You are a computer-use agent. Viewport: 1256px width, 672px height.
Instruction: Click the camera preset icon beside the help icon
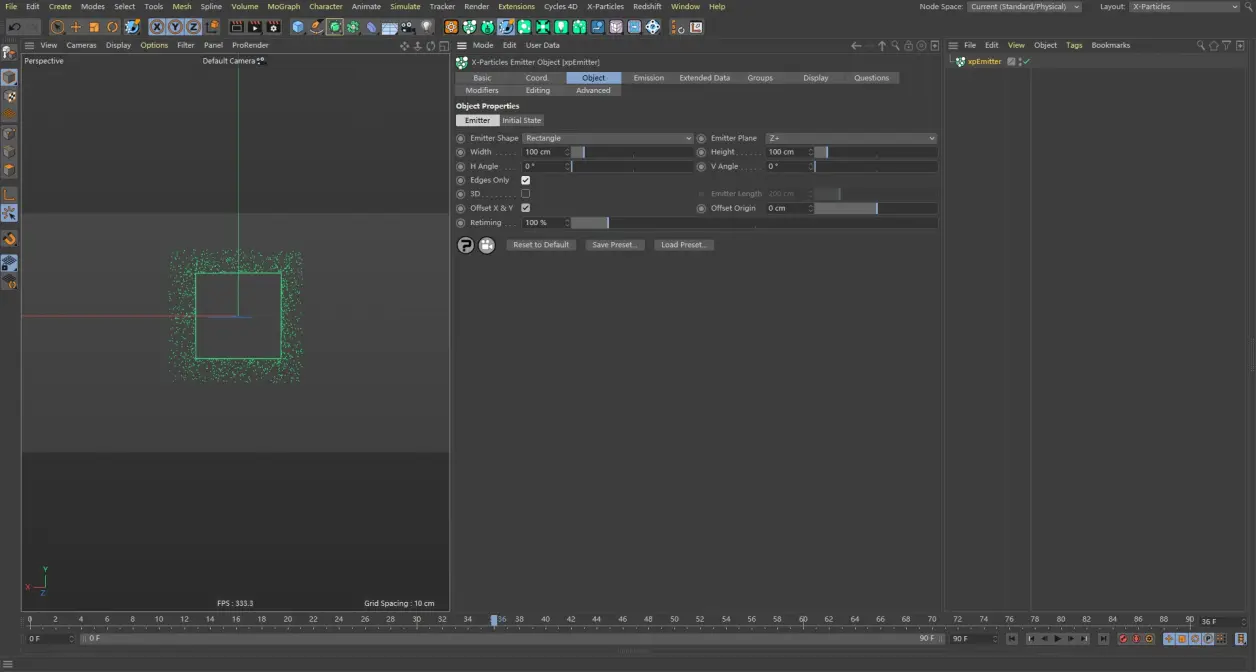click(487, 244)
